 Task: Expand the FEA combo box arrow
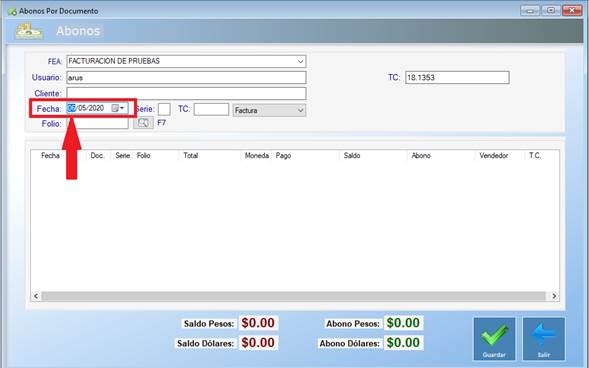pos(300,61)
